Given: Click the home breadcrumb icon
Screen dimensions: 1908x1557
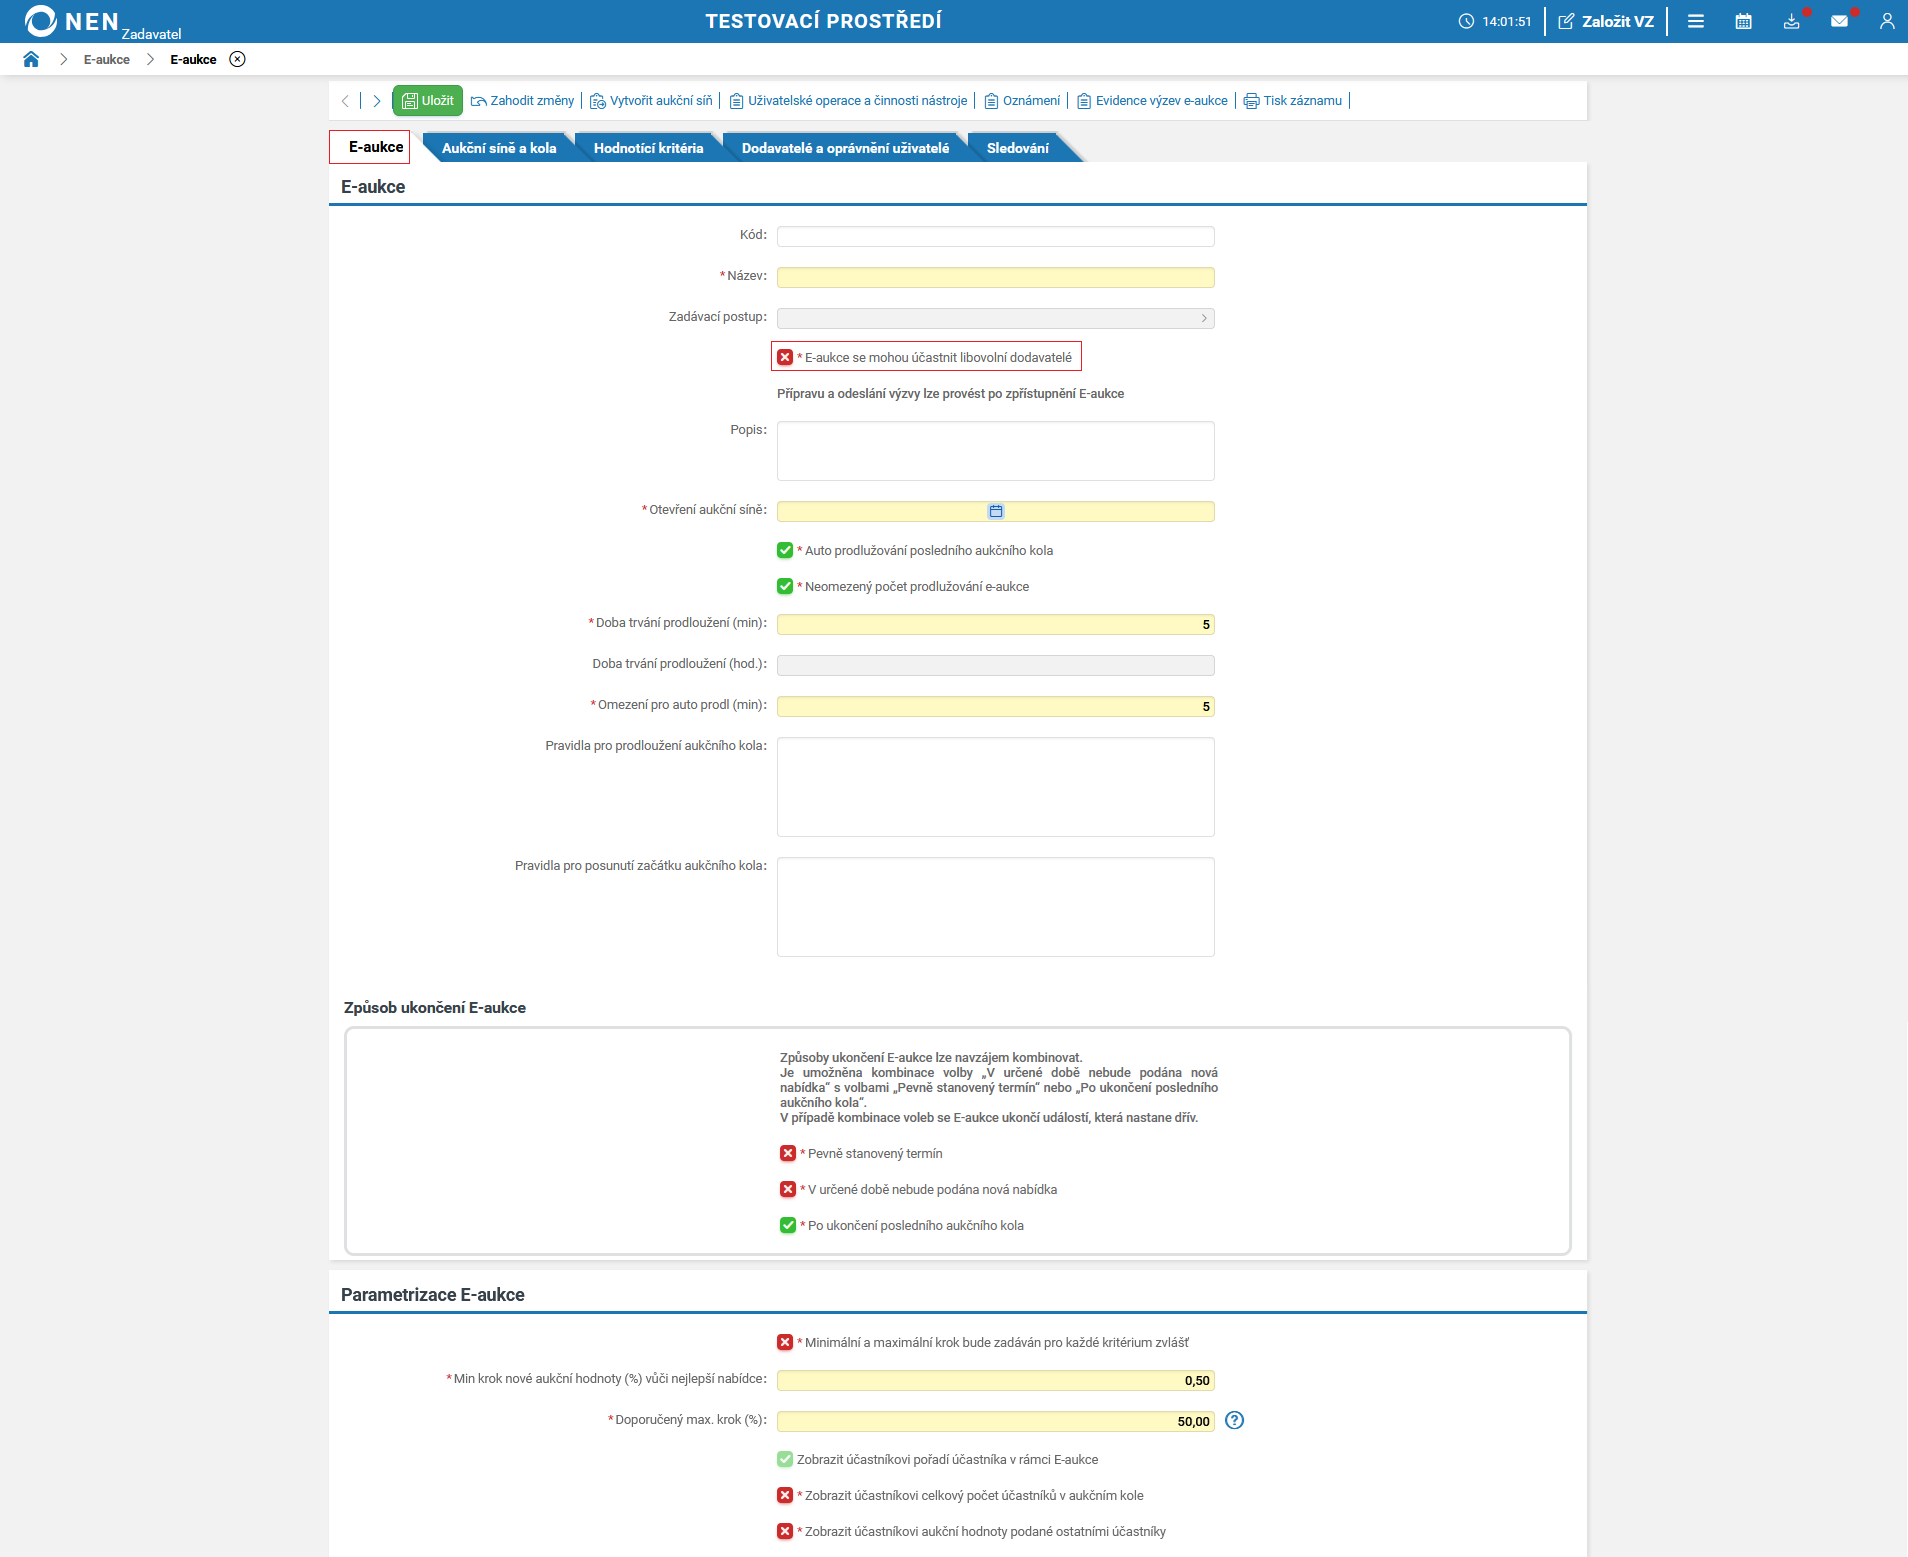Looking at the screenshot, I should pos(30,59).
